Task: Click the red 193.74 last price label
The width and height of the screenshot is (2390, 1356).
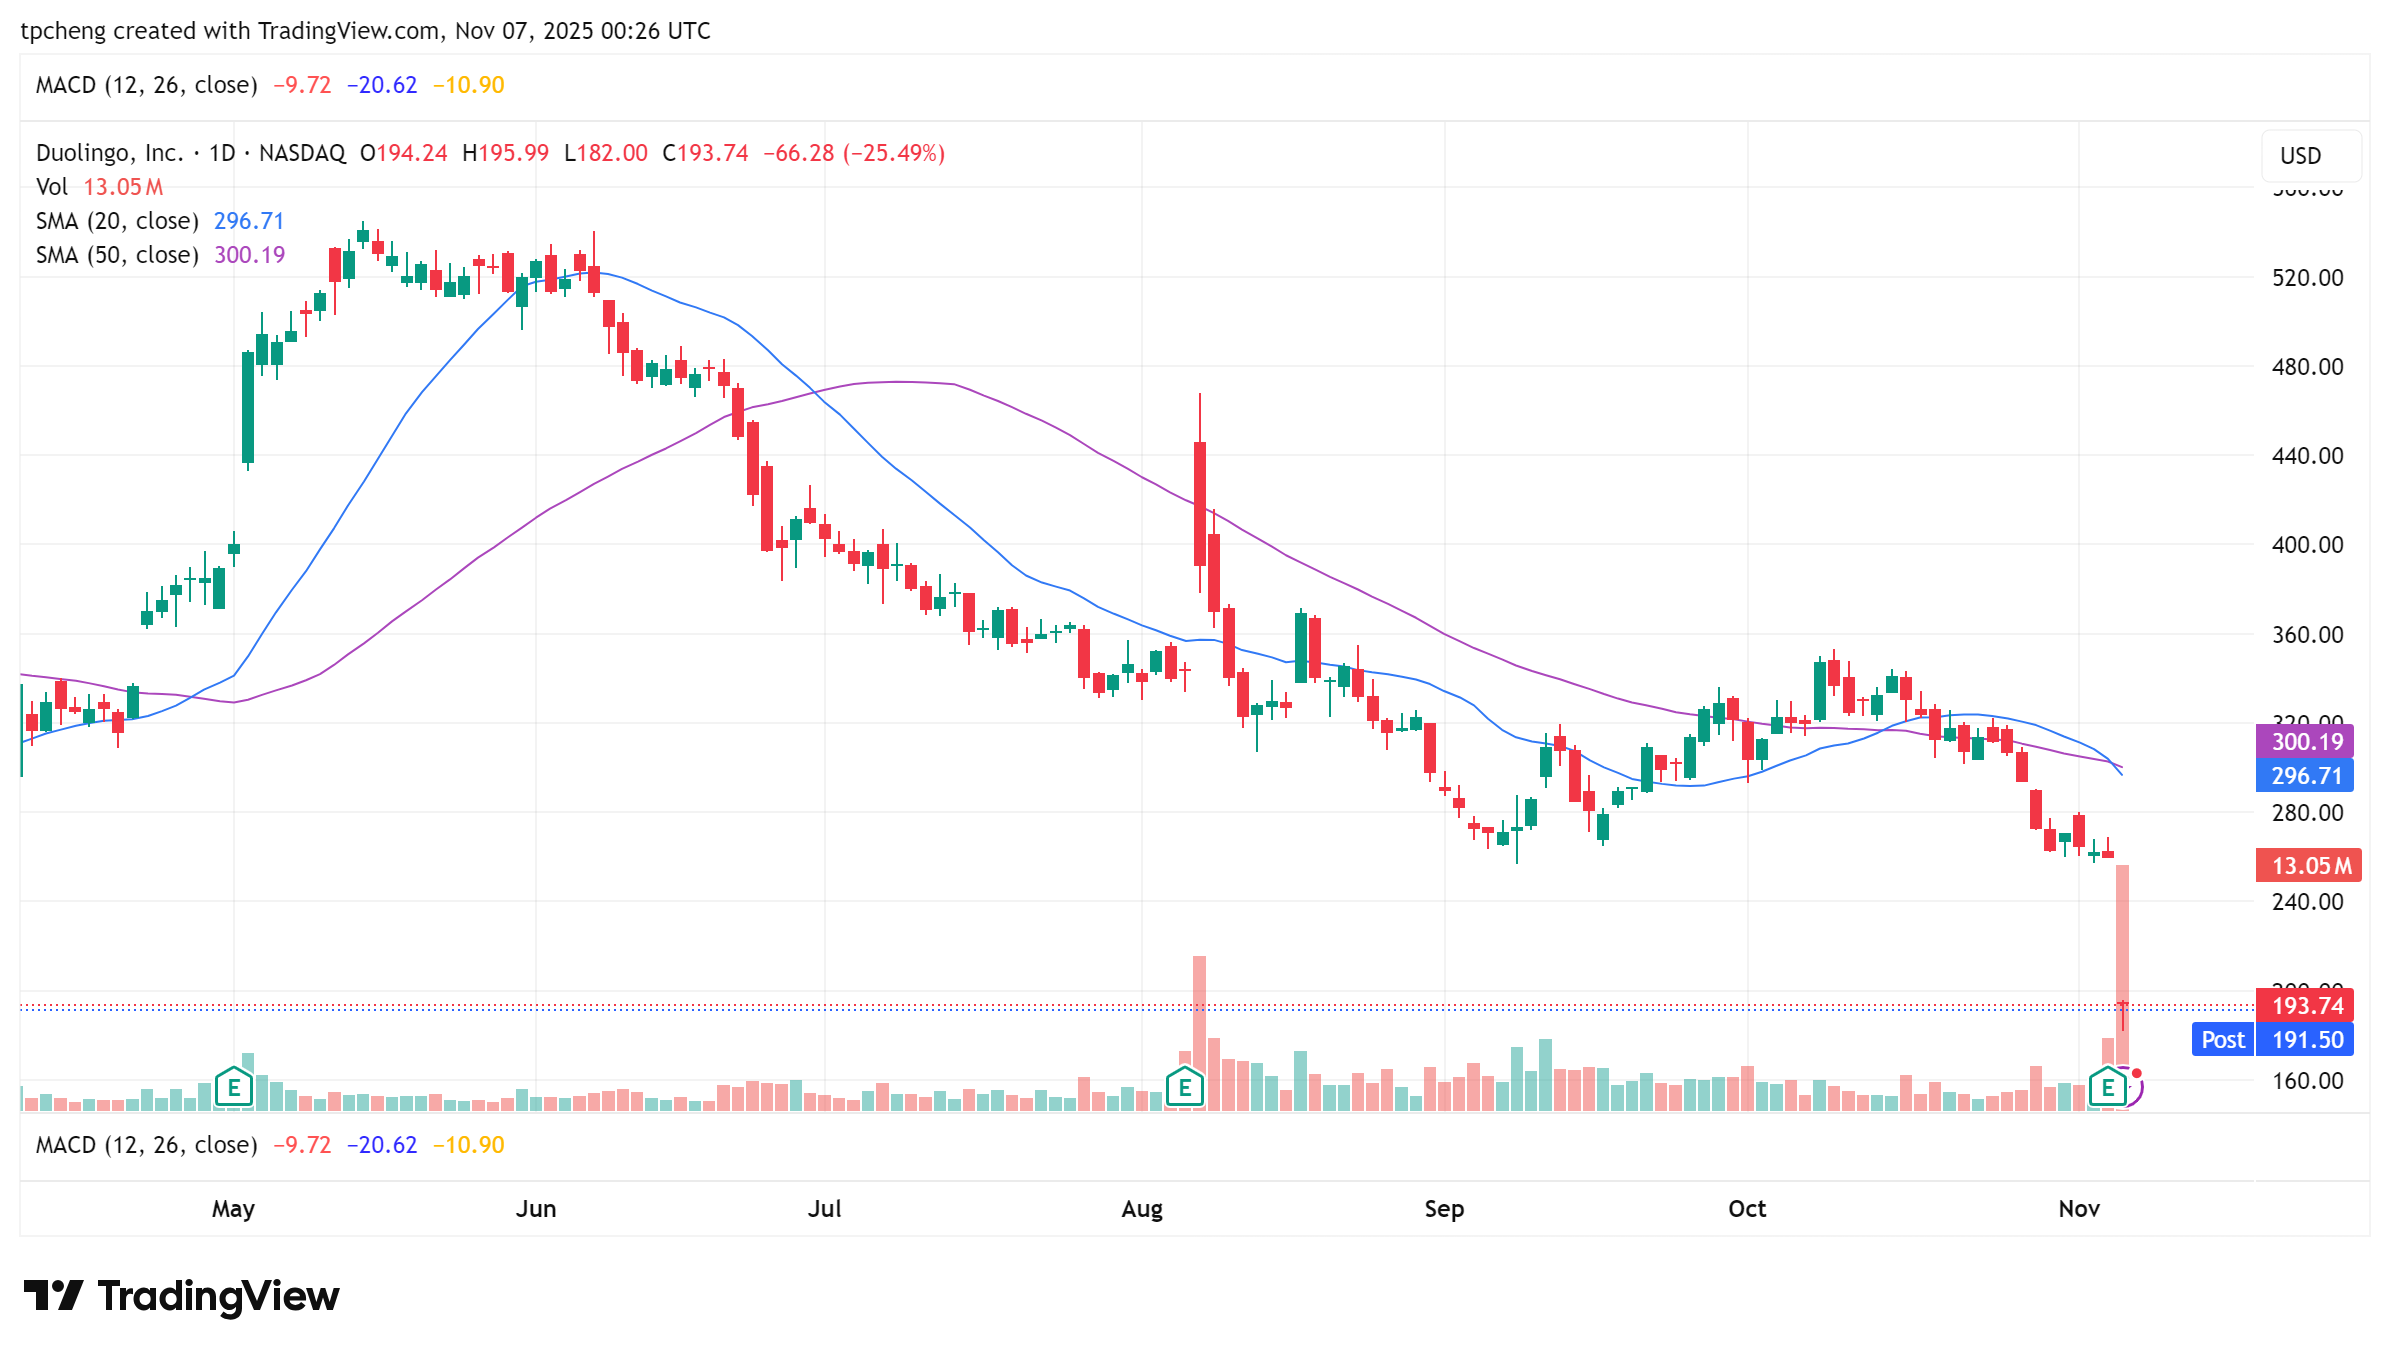Action: 2306,1005
